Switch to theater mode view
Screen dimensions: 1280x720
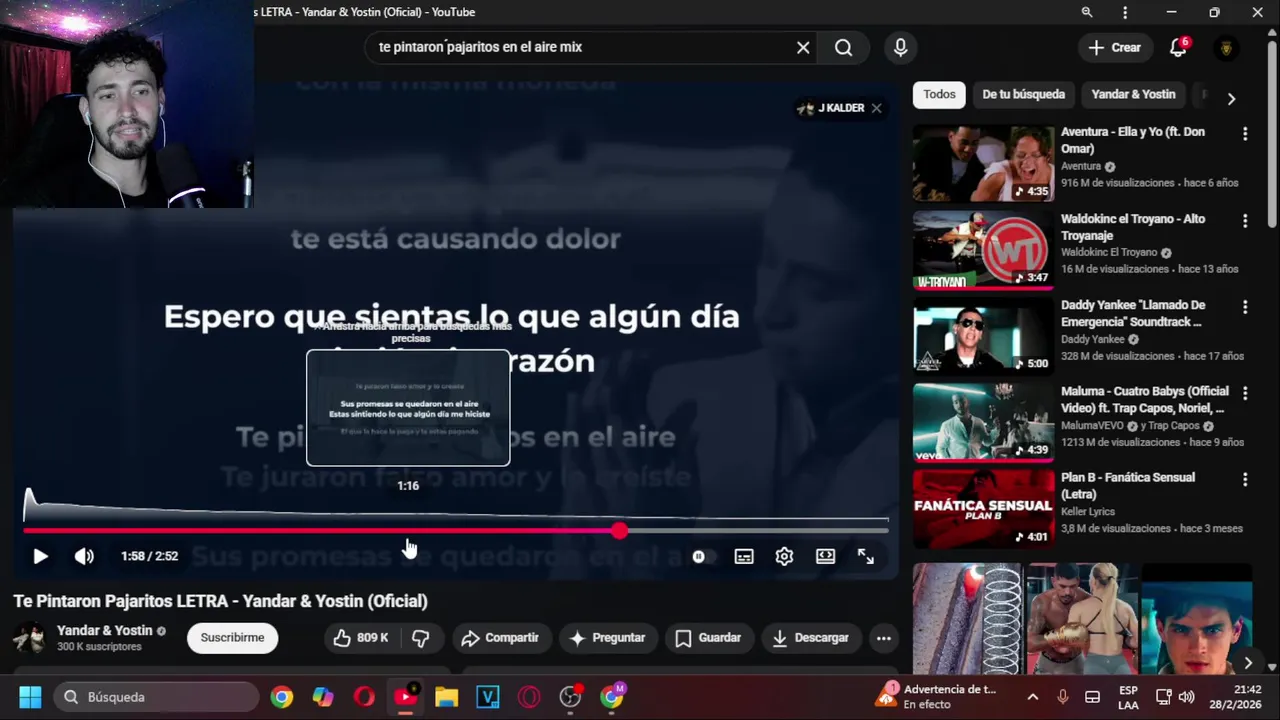point(825,556)
